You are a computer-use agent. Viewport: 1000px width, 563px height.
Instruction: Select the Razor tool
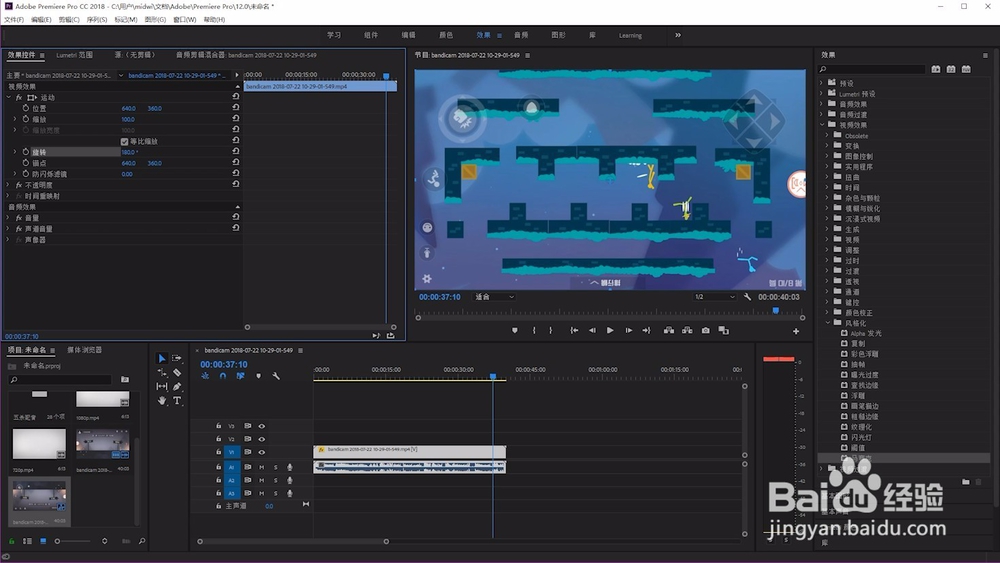(x=177, y=372)
